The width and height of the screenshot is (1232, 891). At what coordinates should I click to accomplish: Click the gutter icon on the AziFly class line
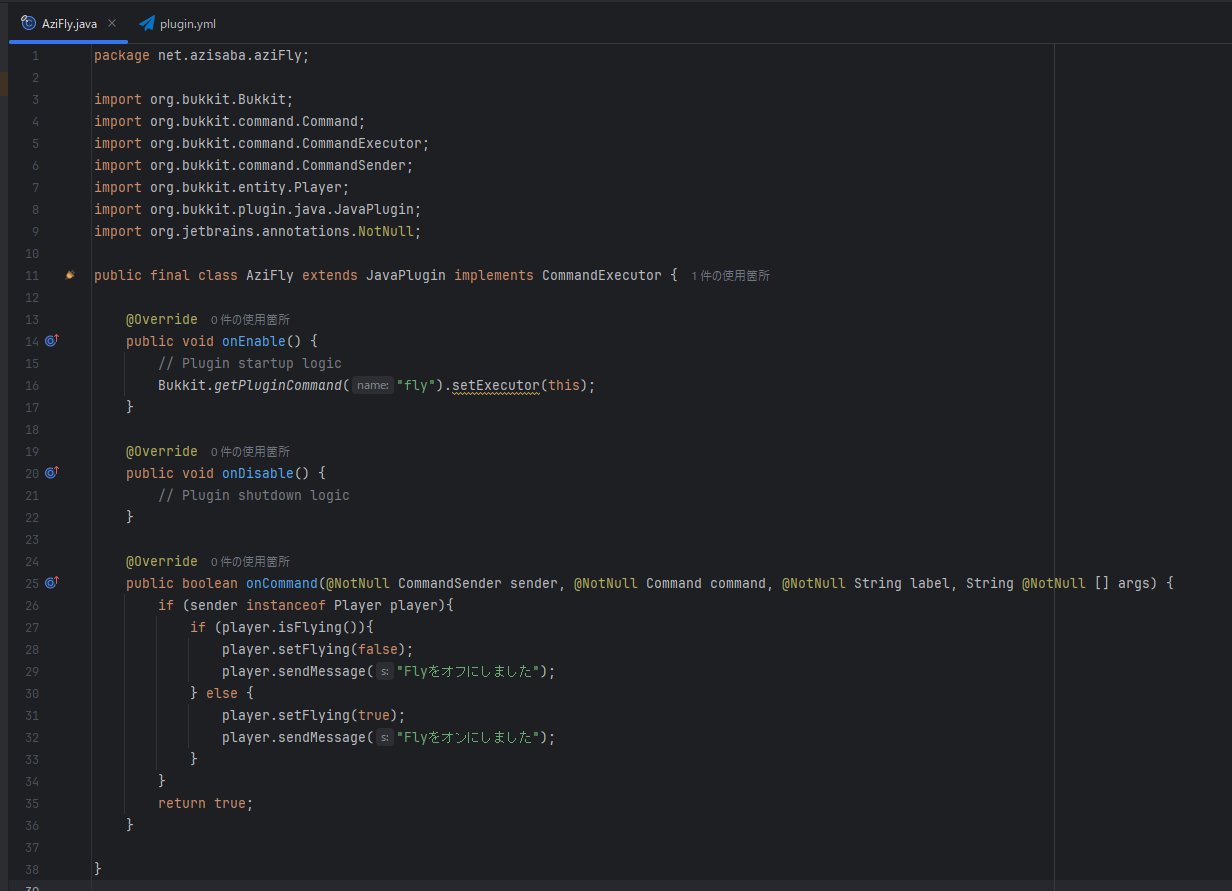68,275
